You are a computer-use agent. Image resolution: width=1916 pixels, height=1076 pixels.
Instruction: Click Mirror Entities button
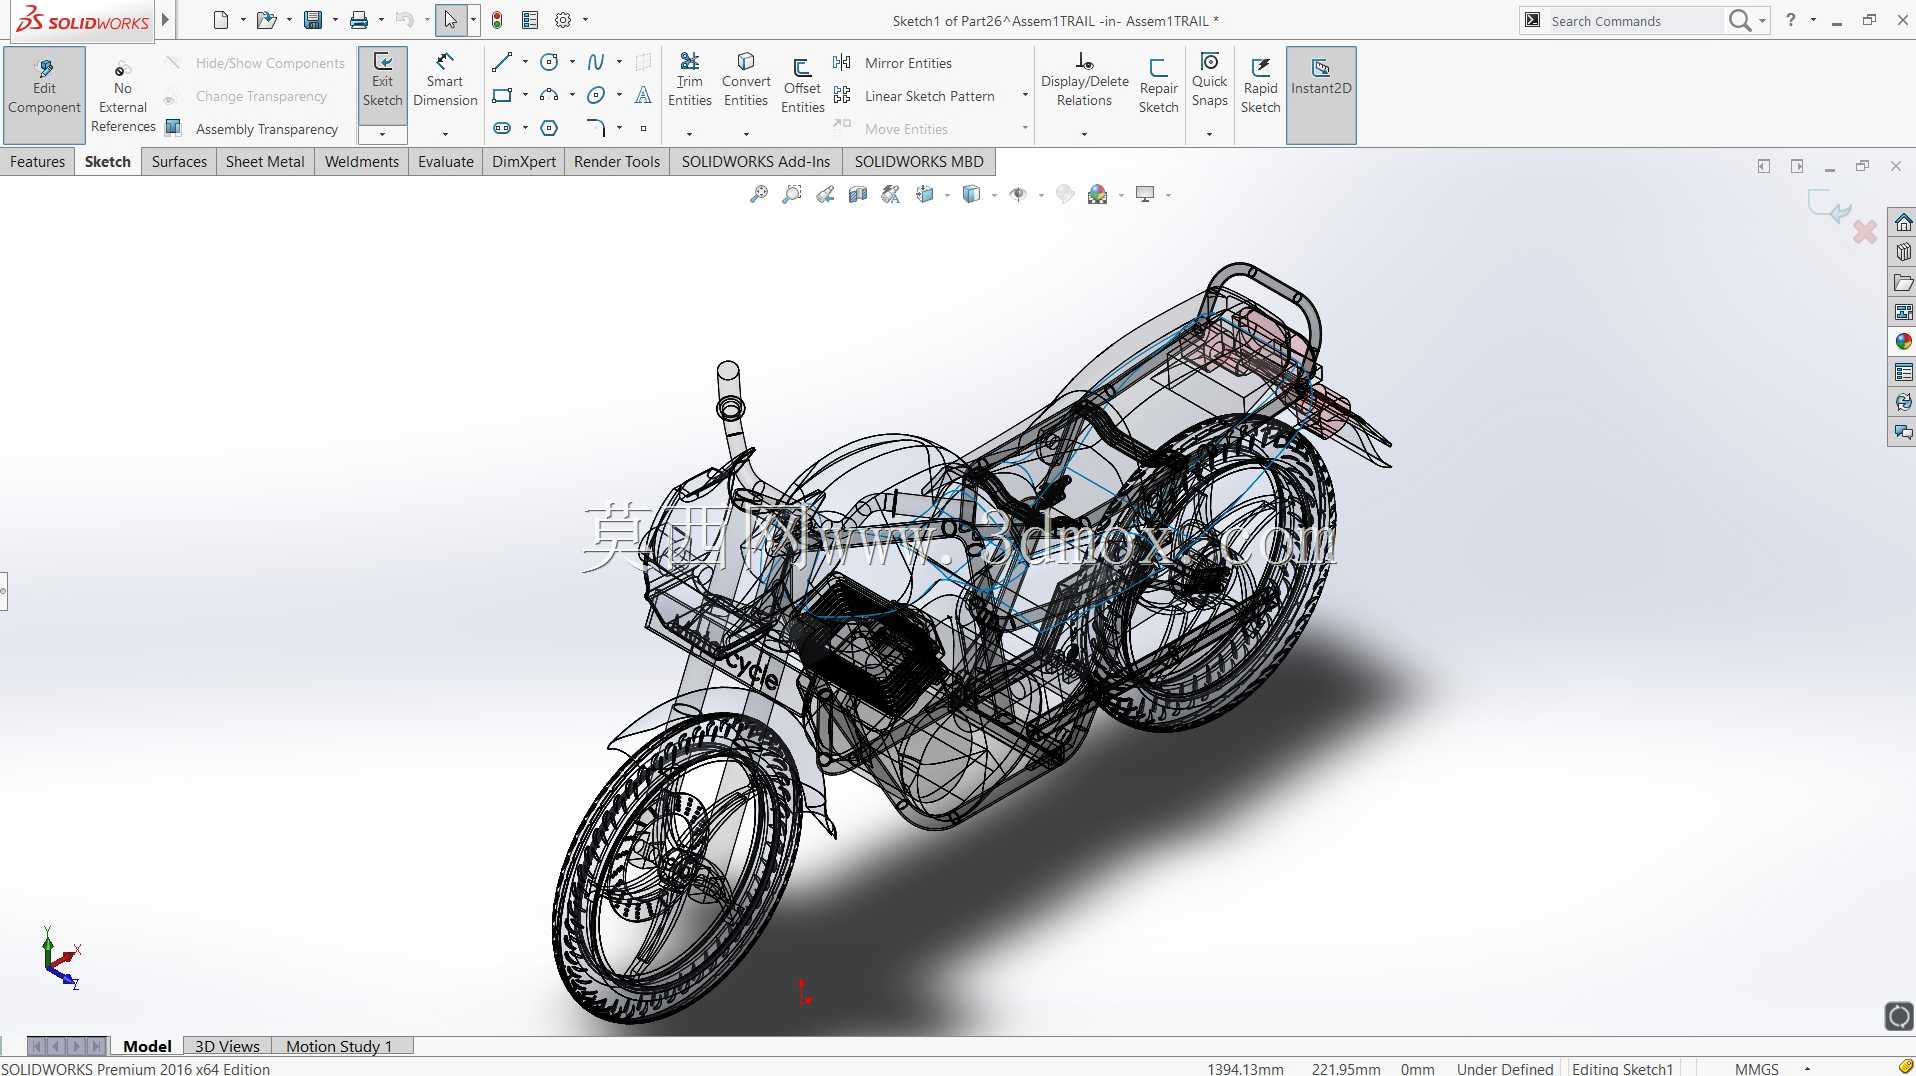coord(894,62)
